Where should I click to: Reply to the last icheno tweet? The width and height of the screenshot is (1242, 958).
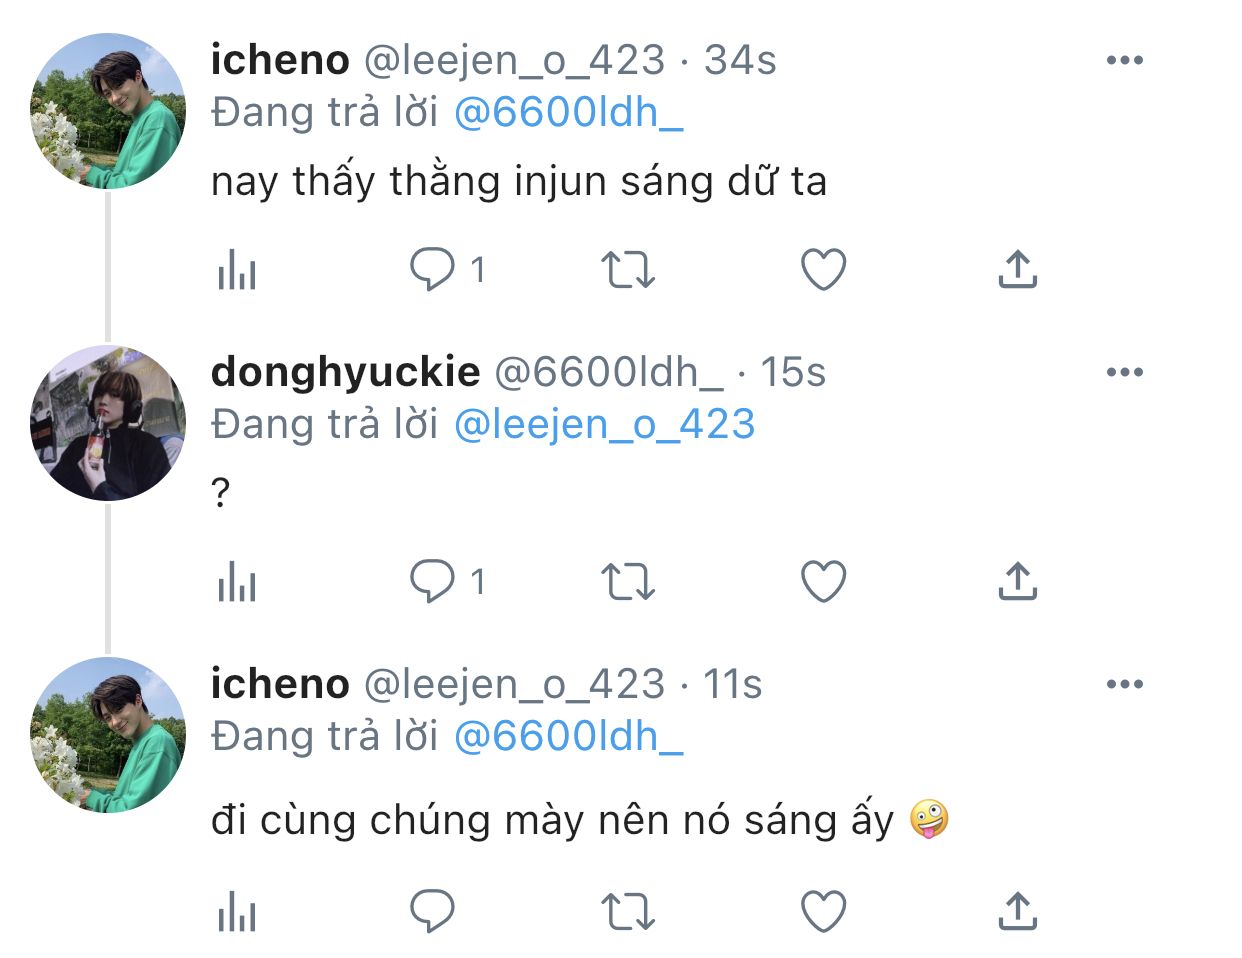433,913
